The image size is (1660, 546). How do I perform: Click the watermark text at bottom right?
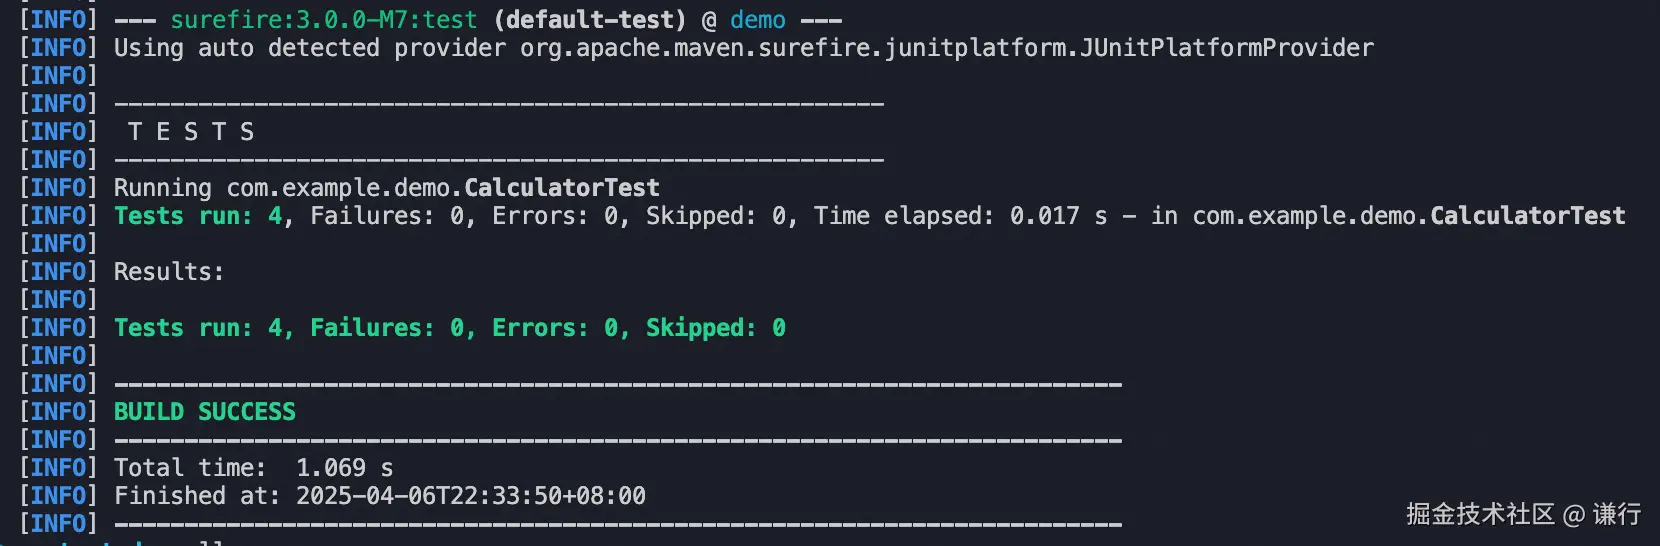pyautogui.click(x=1522, y=514)
